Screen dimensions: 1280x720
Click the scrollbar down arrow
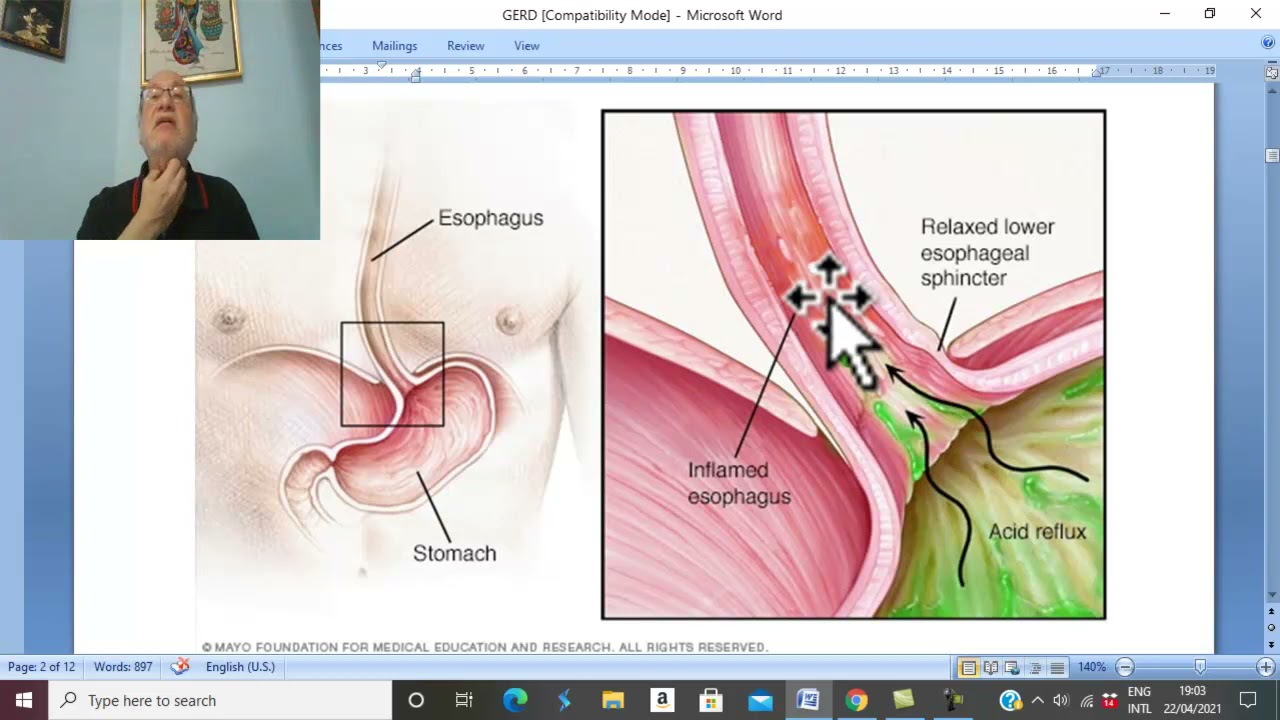pos(1272,595)
